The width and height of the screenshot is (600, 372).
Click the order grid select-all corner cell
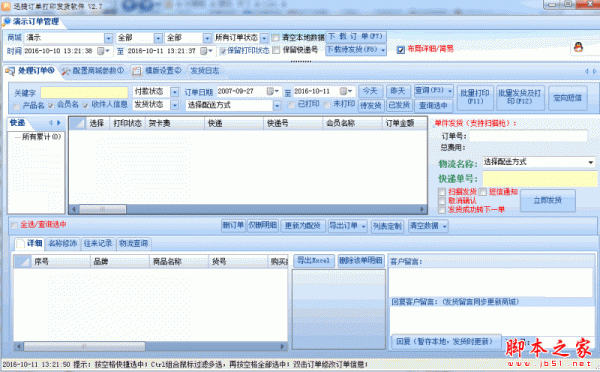click(78, 123)
